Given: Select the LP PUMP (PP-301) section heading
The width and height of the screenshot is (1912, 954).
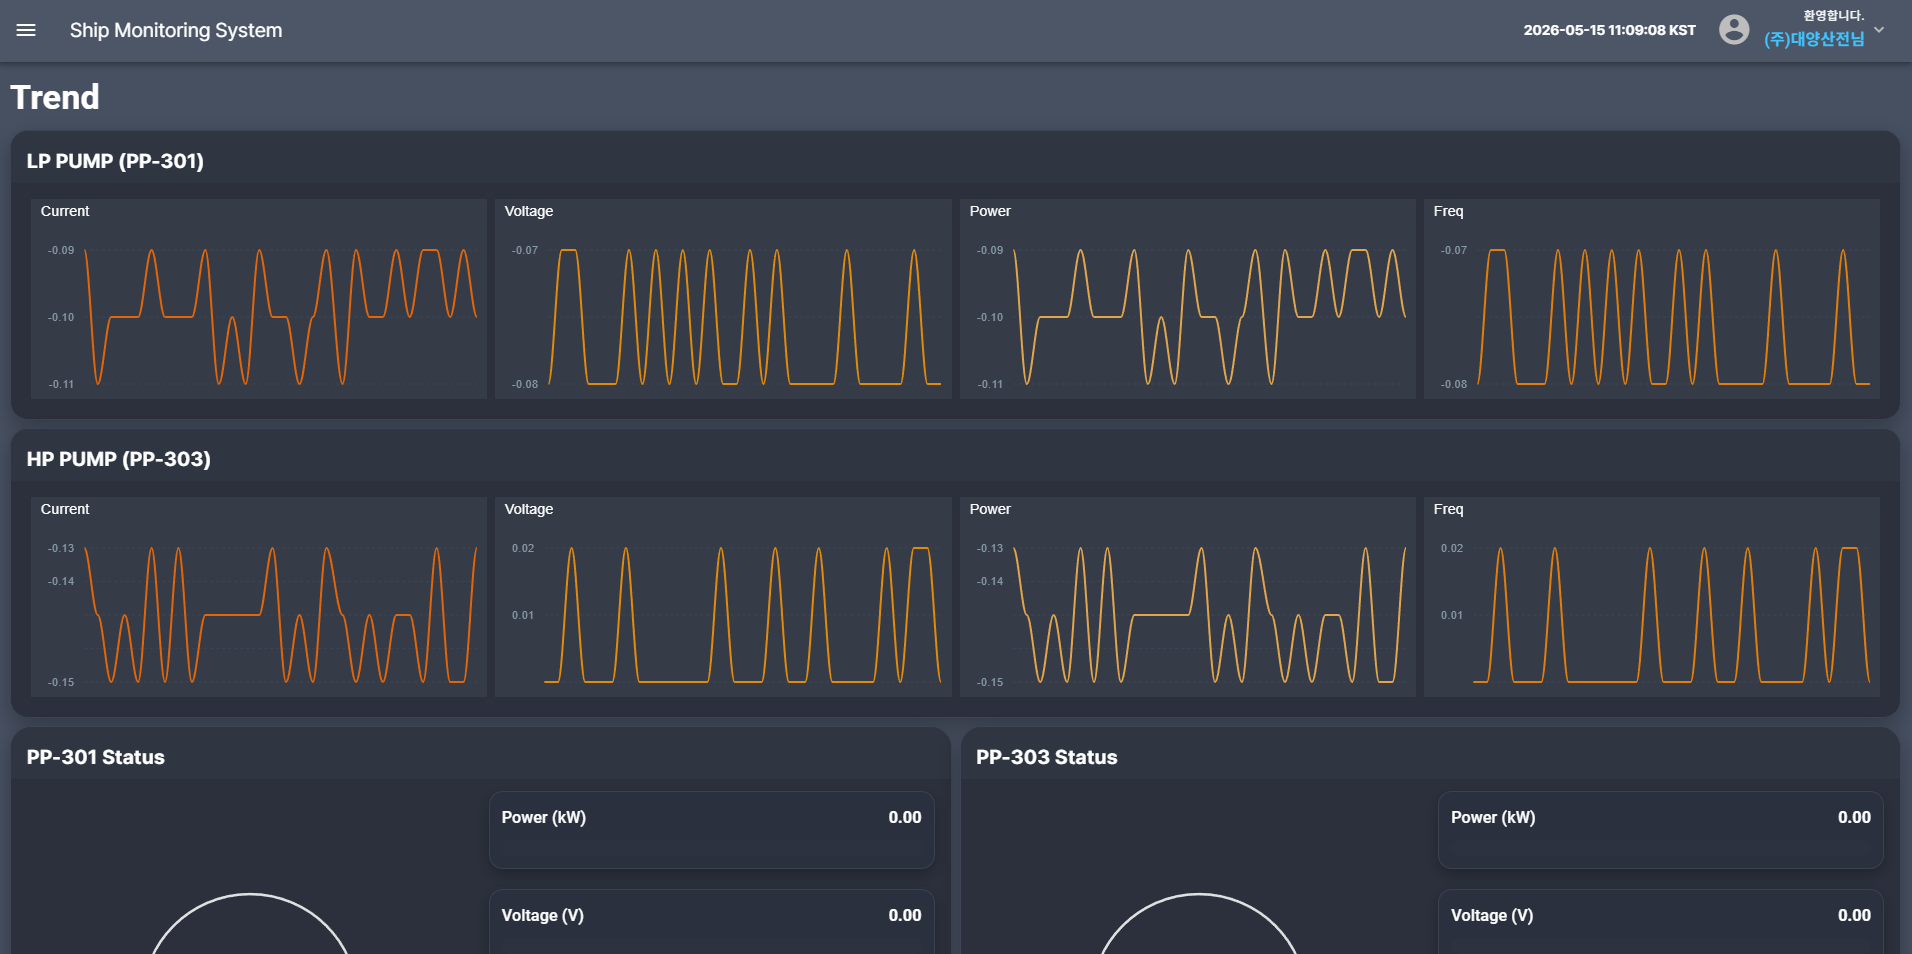Looking at the screenshot, I should (115, 161).
